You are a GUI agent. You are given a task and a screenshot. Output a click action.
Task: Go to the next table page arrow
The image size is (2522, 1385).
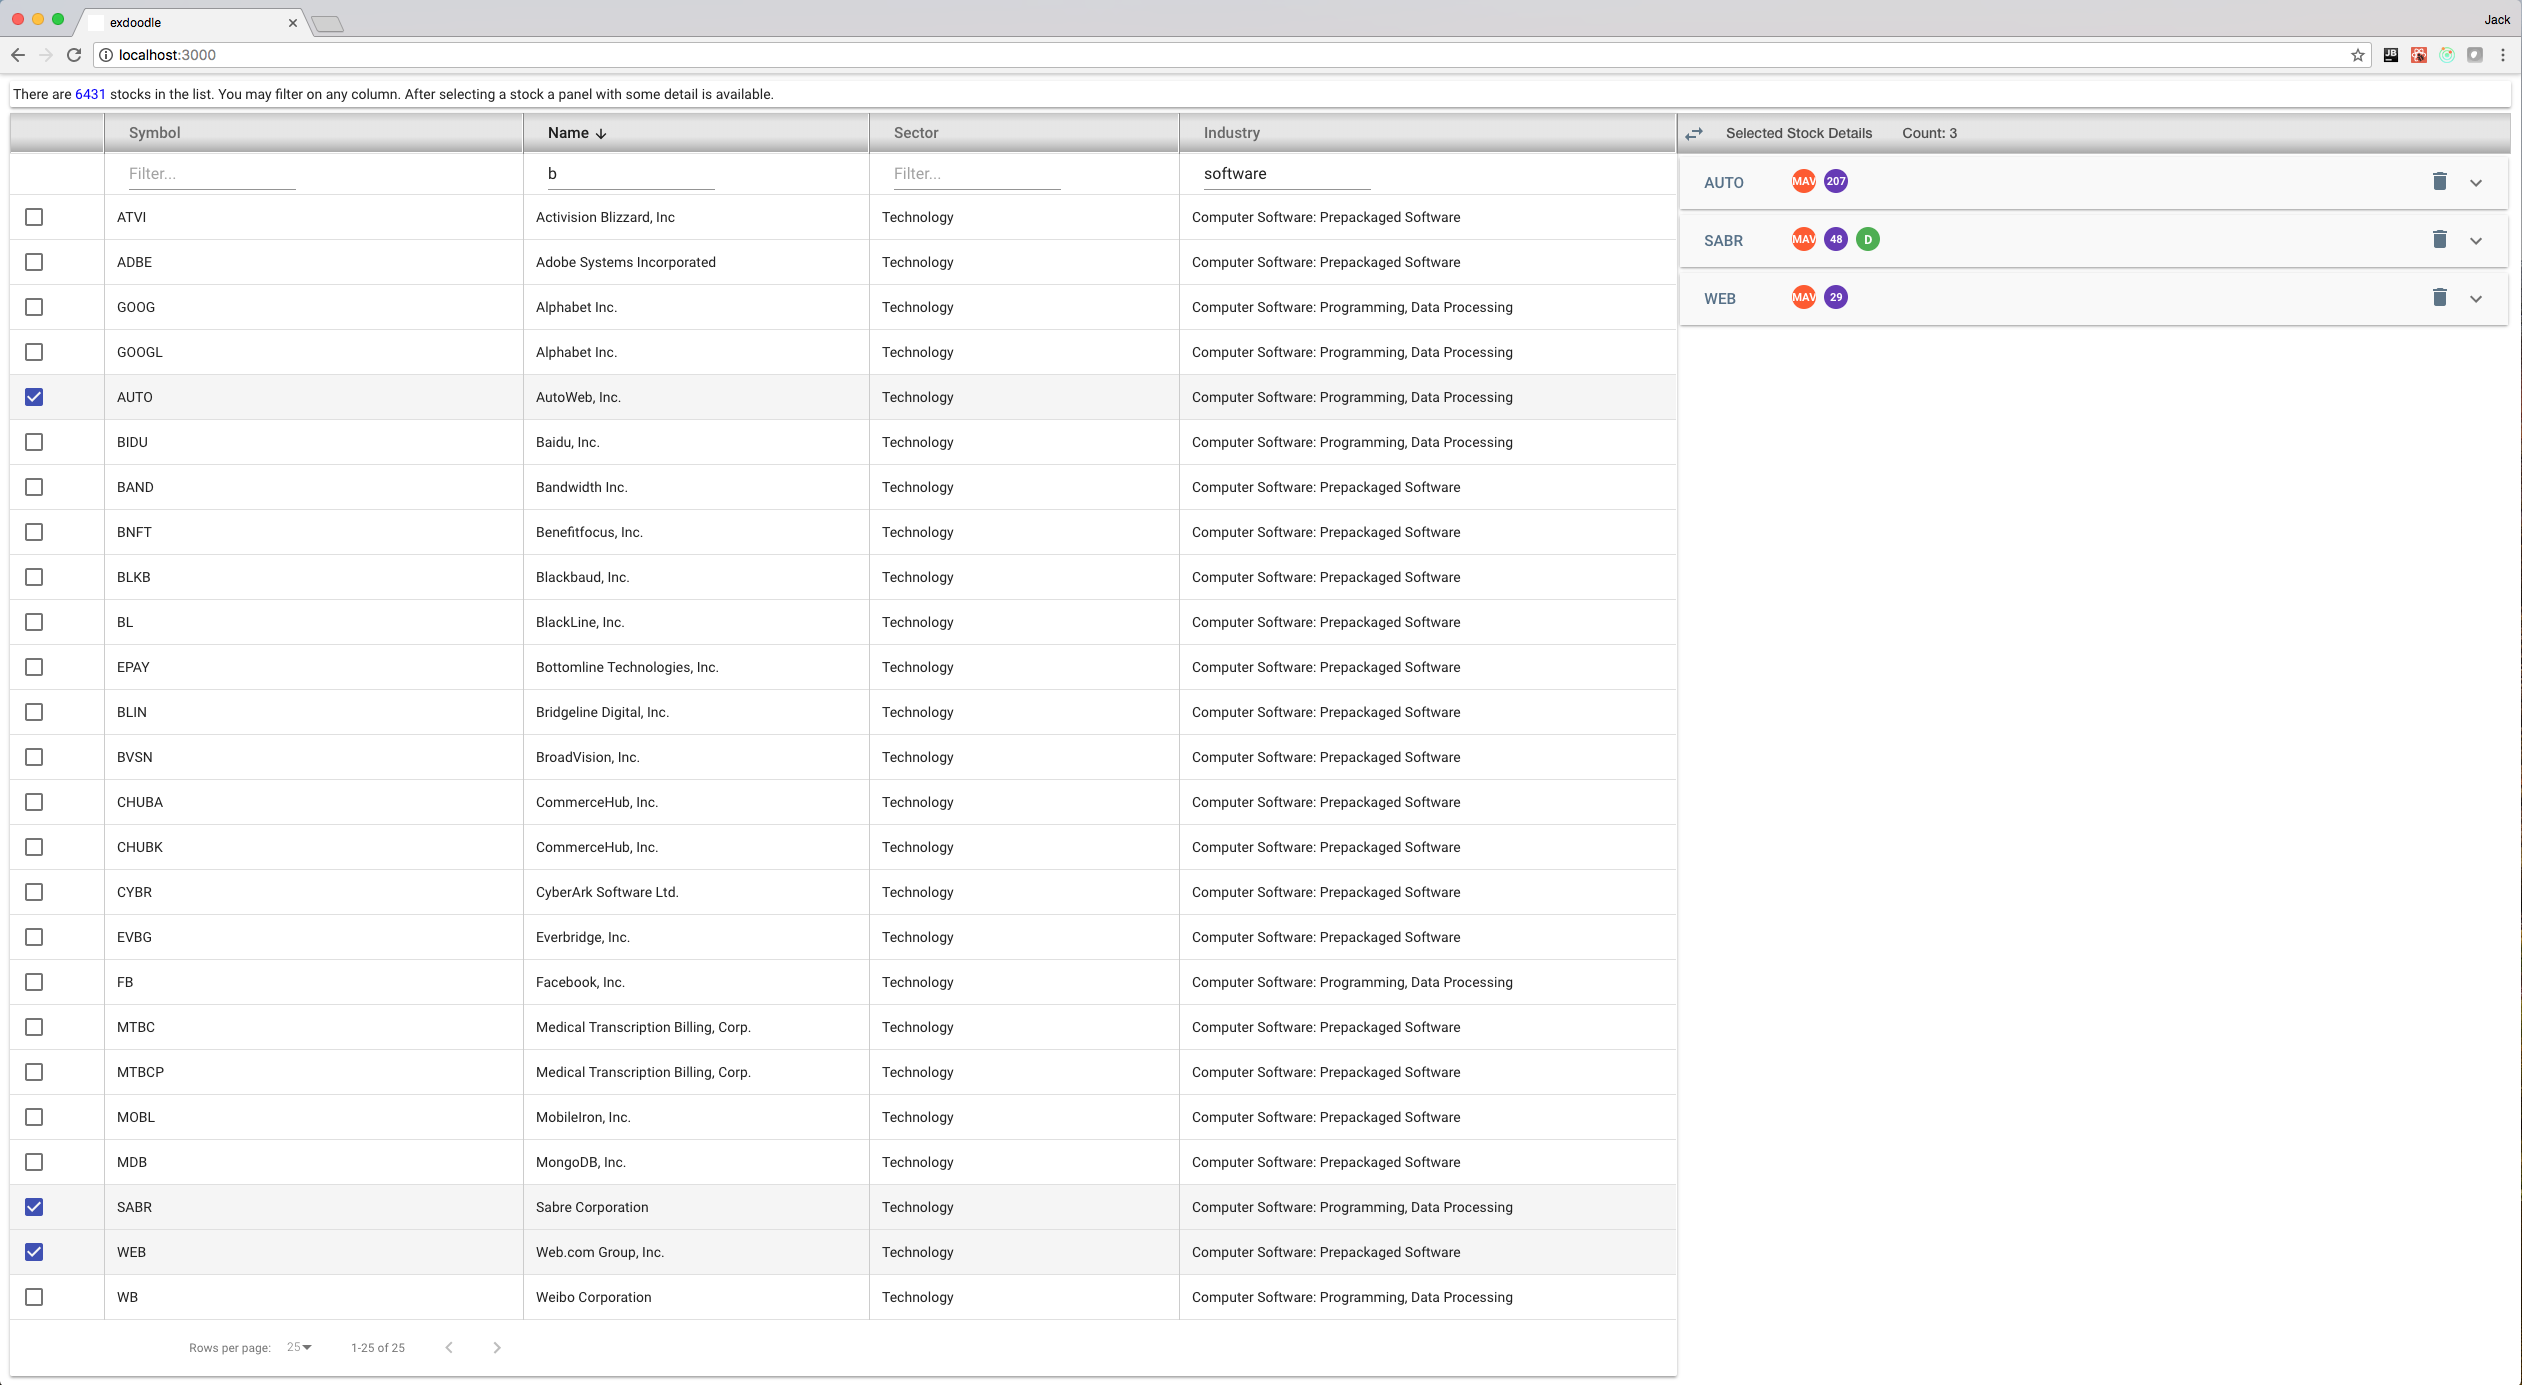click(497, 1347)
